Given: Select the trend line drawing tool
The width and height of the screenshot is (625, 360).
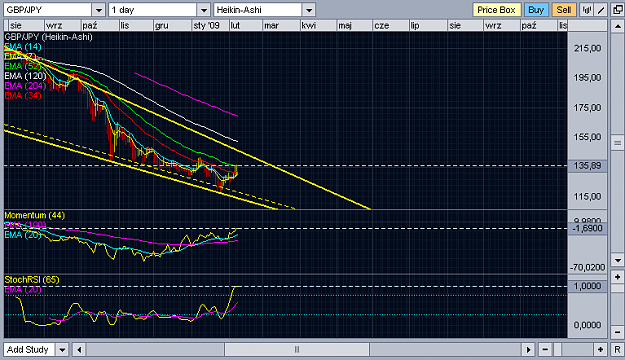Looking at the screenshot, I should click(601, 10).
